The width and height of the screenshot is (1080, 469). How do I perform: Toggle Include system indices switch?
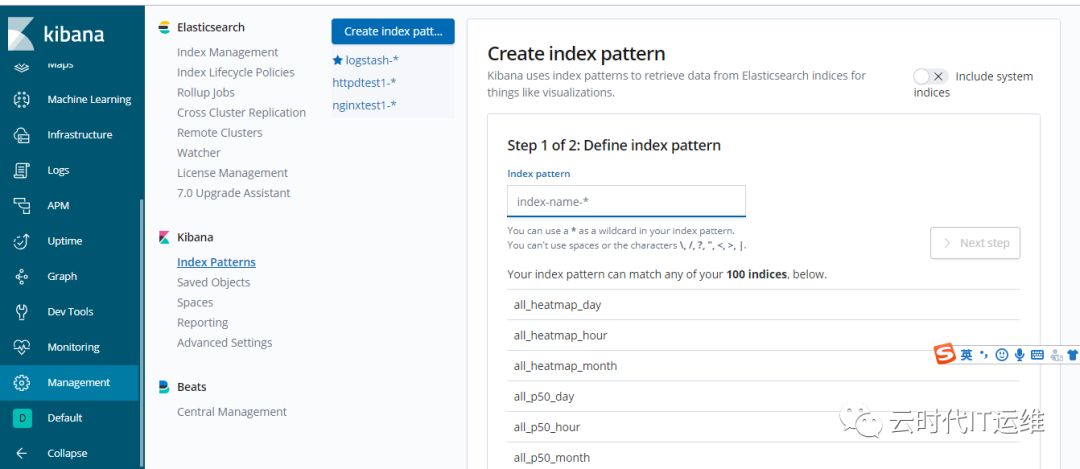[x=930, y=77]
